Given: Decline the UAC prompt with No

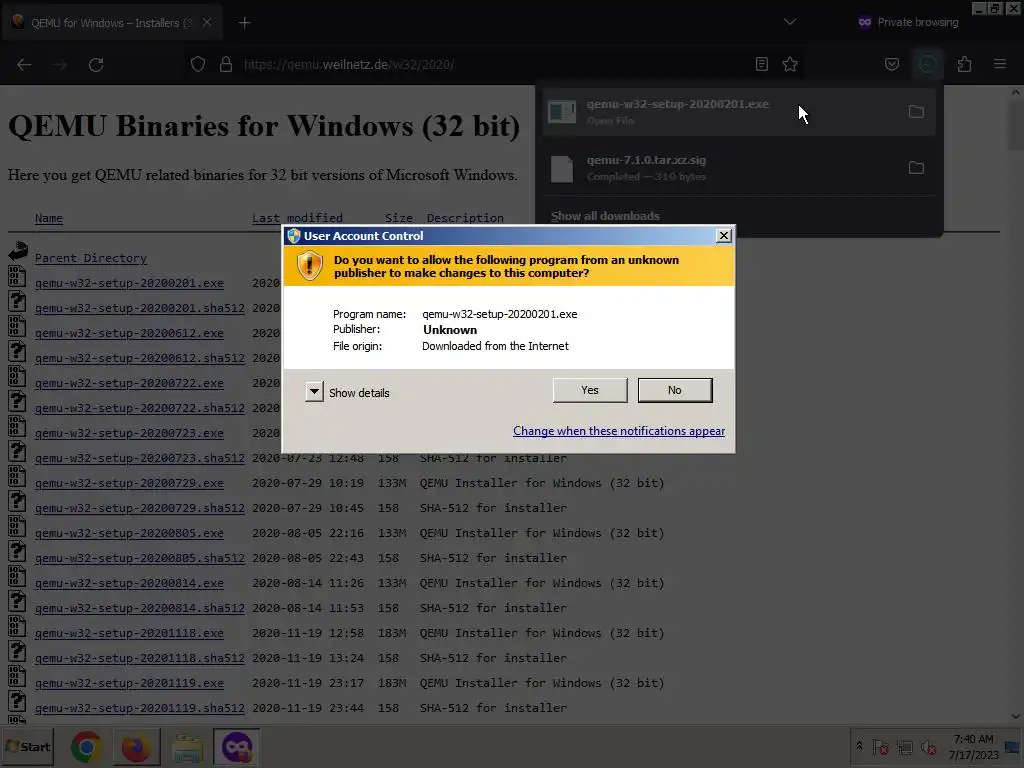Looking at the screenshot, I should [675, 390].
